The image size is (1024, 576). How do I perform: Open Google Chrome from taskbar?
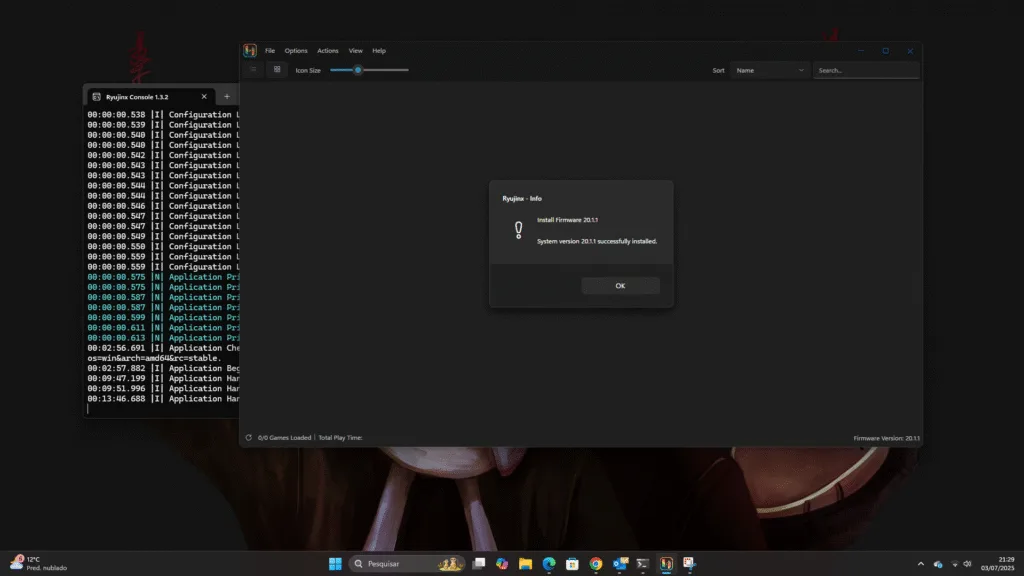[596, 564]
